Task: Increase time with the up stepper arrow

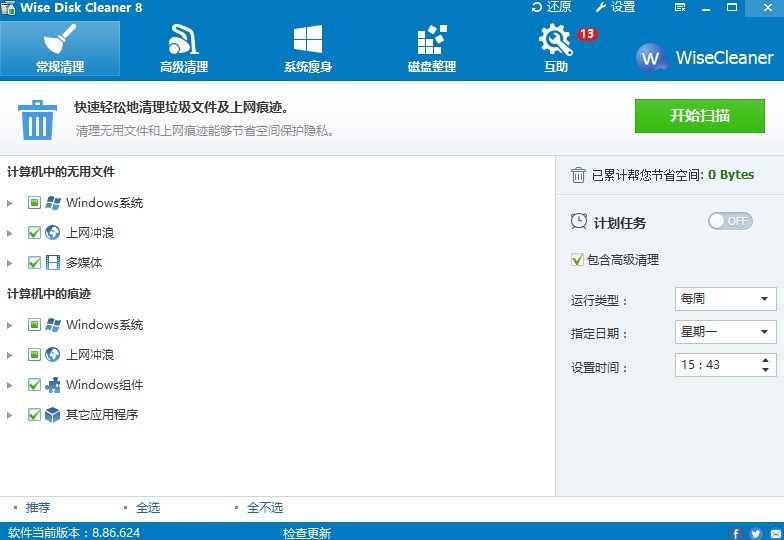Action: (x=766, y=360)
